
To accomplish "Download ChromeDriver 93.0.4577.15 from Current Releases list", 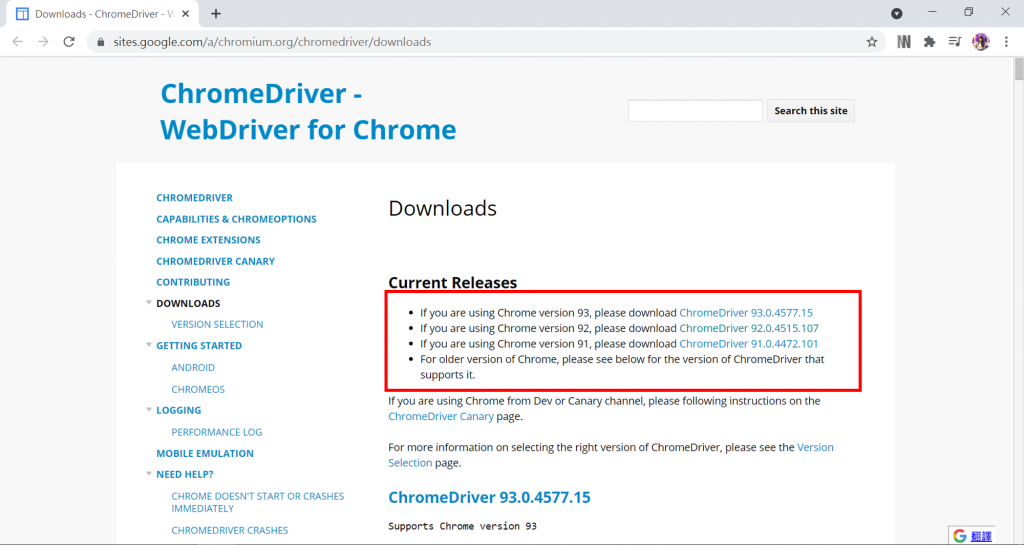I will (746, 313).
